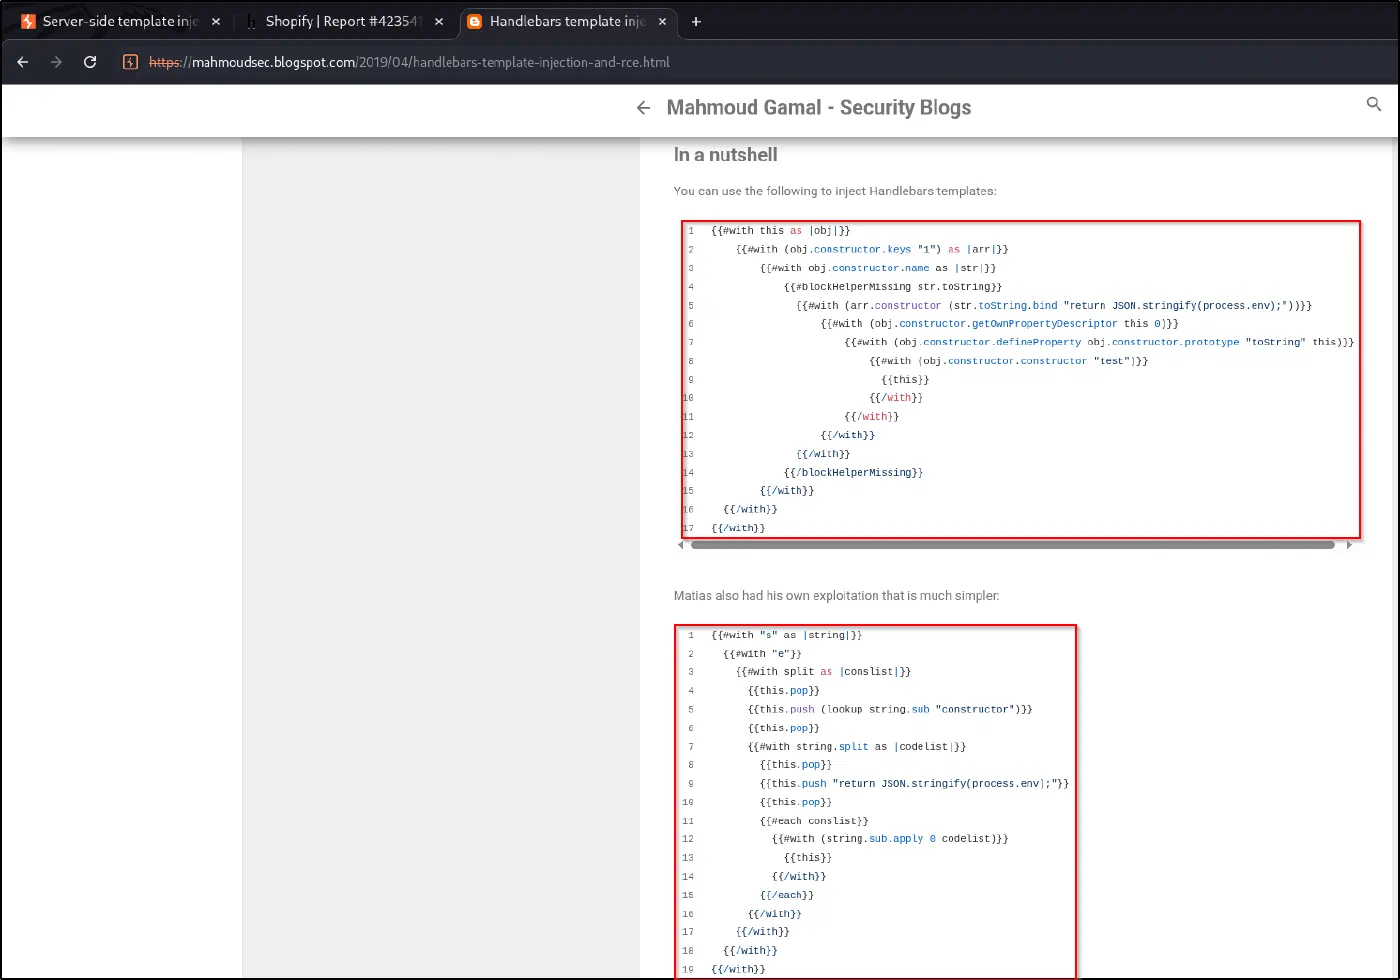Screen dimensions: 1400x980
Task: Click the getOwnPropertyDescriptor code line
Action: tap(1000, 324)
